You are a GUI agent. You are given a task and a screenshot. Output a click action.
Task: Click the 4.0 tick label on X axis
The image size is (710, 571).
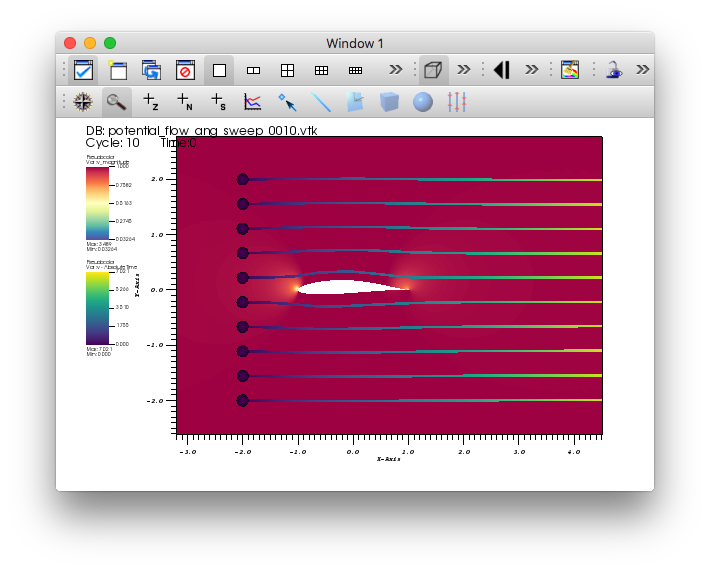coord(574,452)
